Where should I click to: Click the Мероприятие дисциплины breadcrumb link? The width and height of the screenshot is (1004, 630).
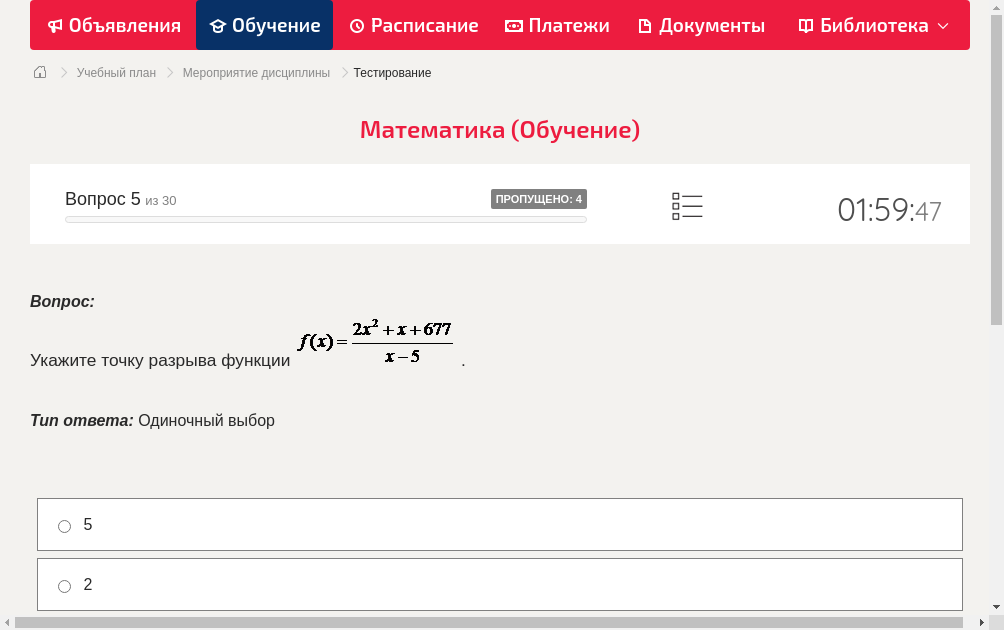pos(258,72)
